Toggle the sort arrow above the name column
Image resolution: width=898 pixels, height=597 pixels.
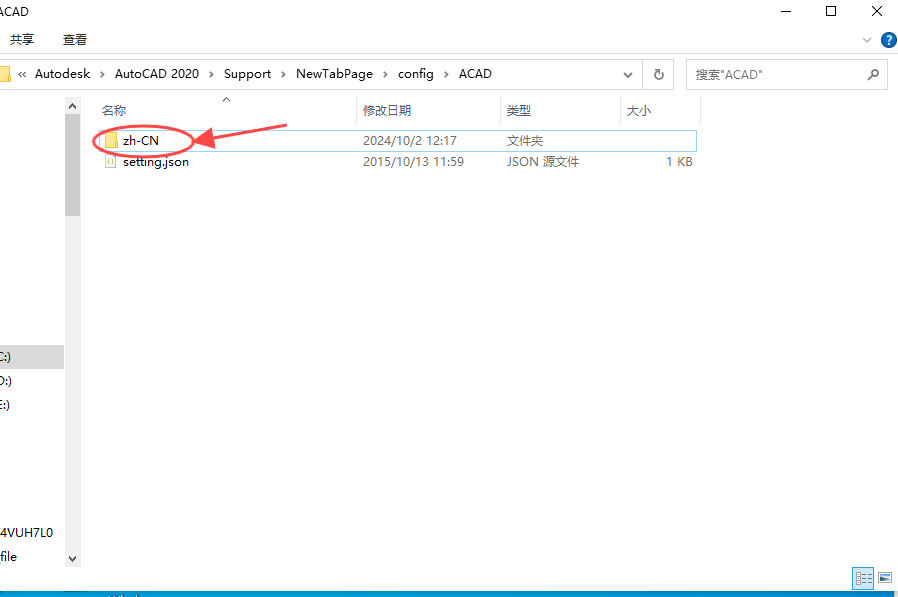(226, 99)
